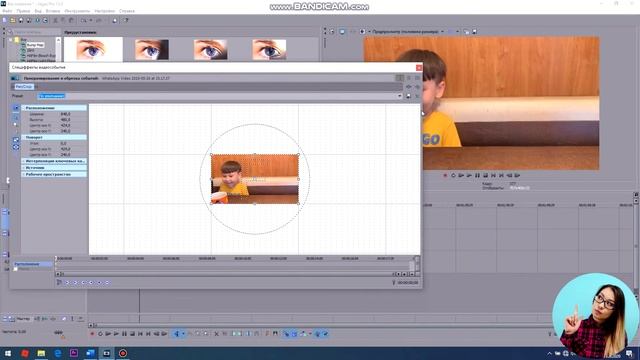Click the Create Keyframe icon

coord(99,282)
